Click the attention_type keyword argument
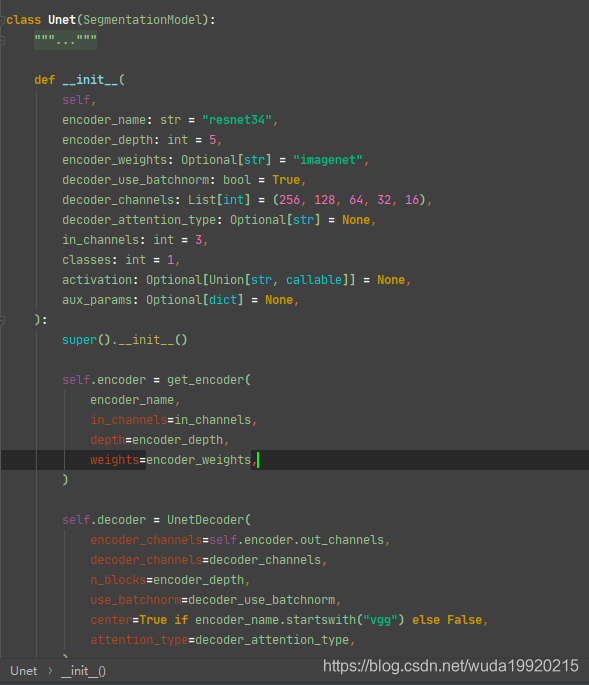The width and height of the screenshot is (589, 685). click(x=139, y=640)
